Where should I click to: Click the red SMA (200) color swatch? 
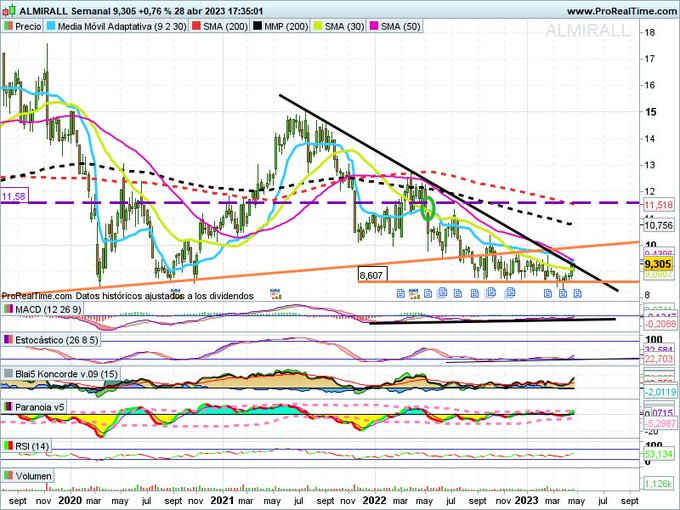click(x=196, y=26)
